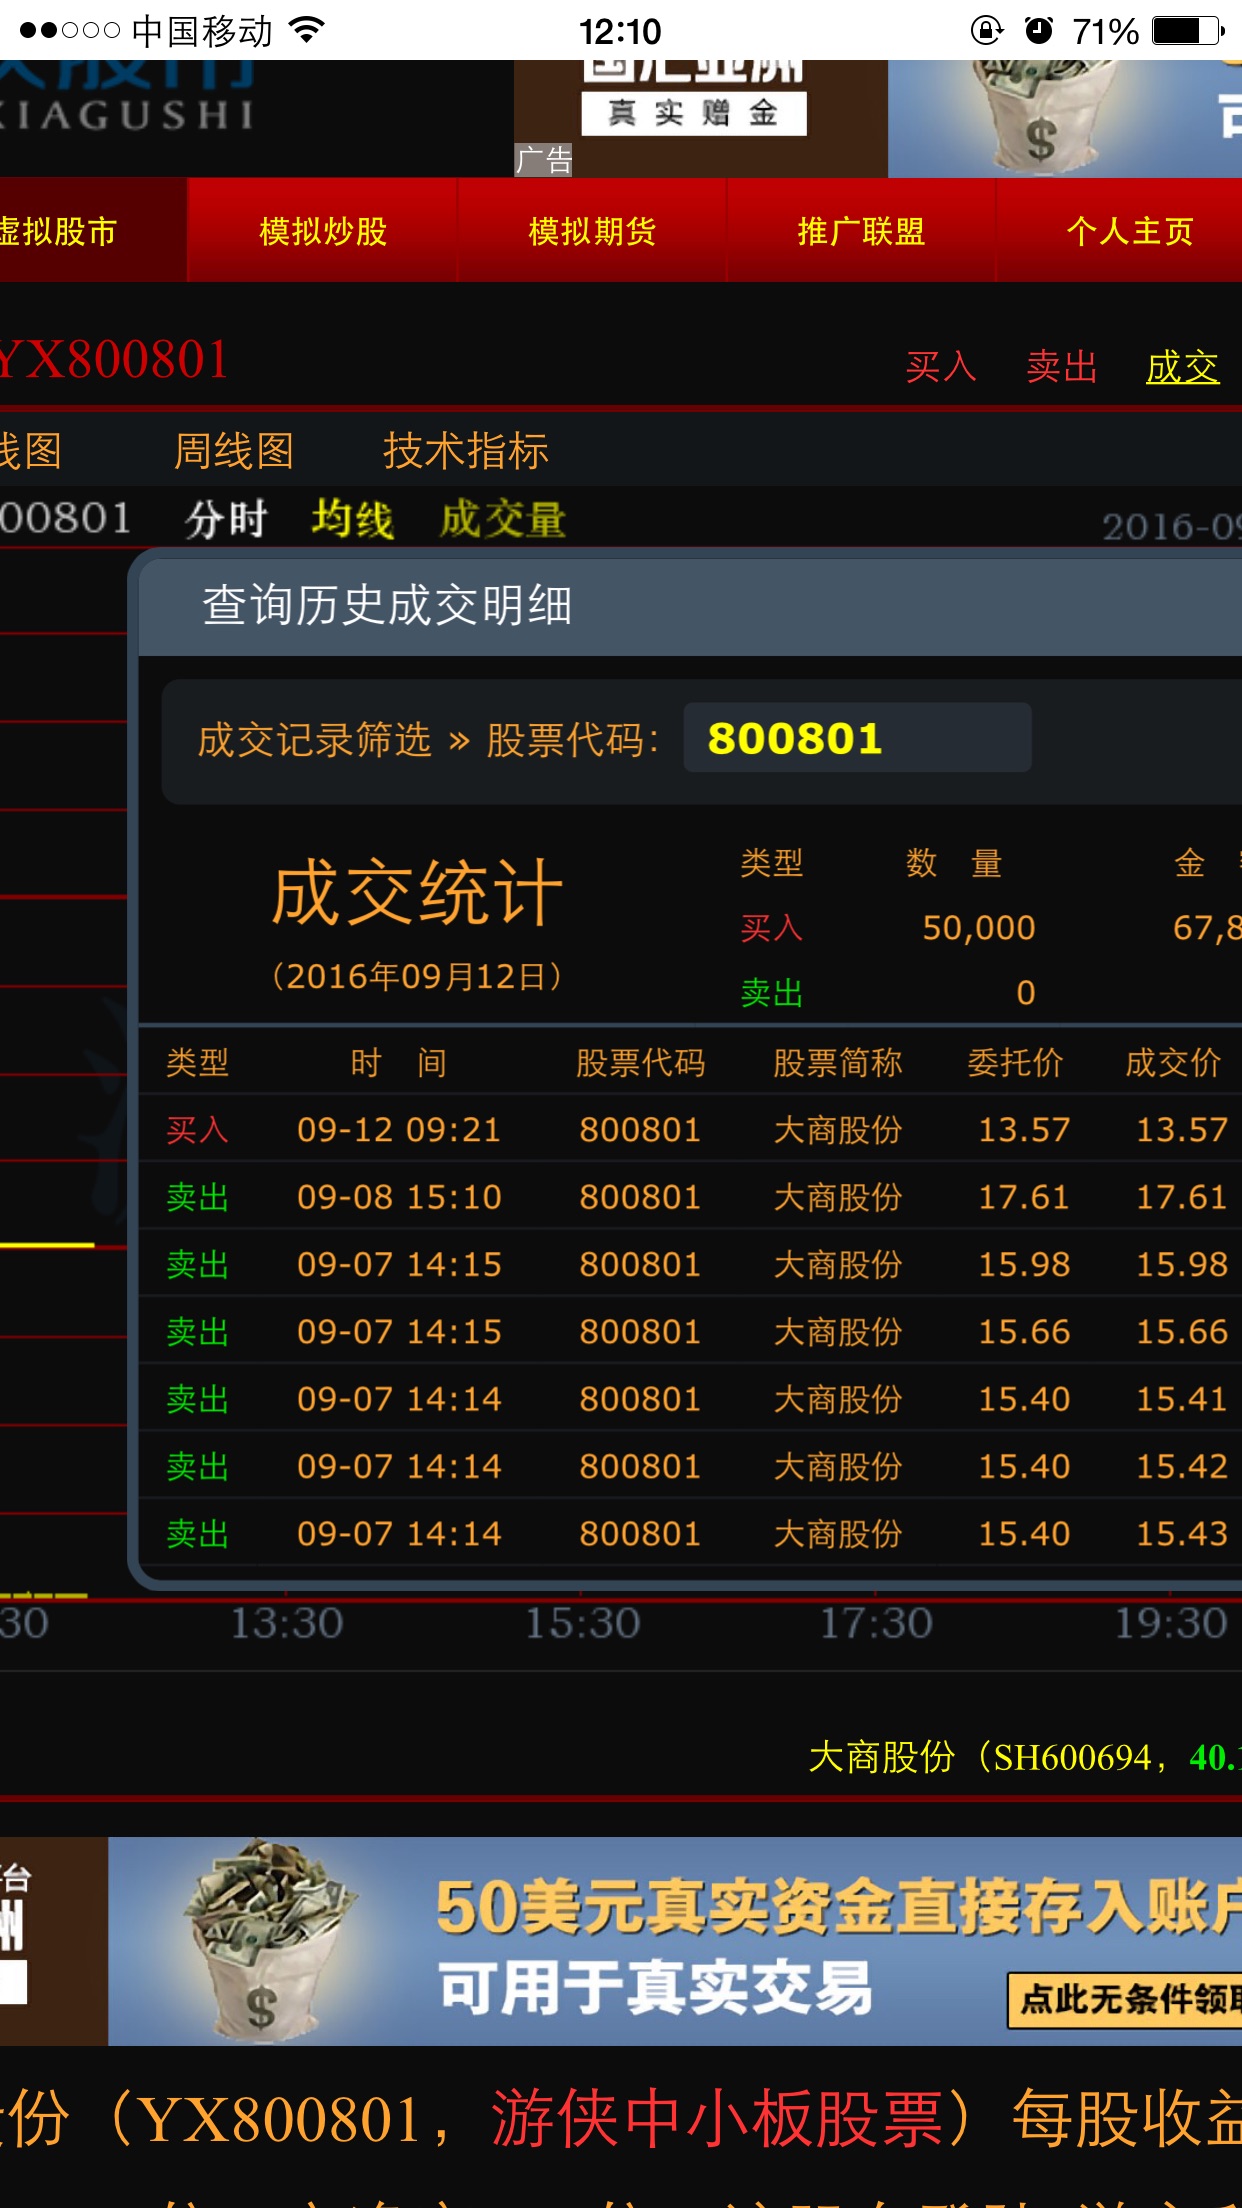Click the stock code field 800801
The width and height of the screenshot is (1242, 2208).
point(856,738)
